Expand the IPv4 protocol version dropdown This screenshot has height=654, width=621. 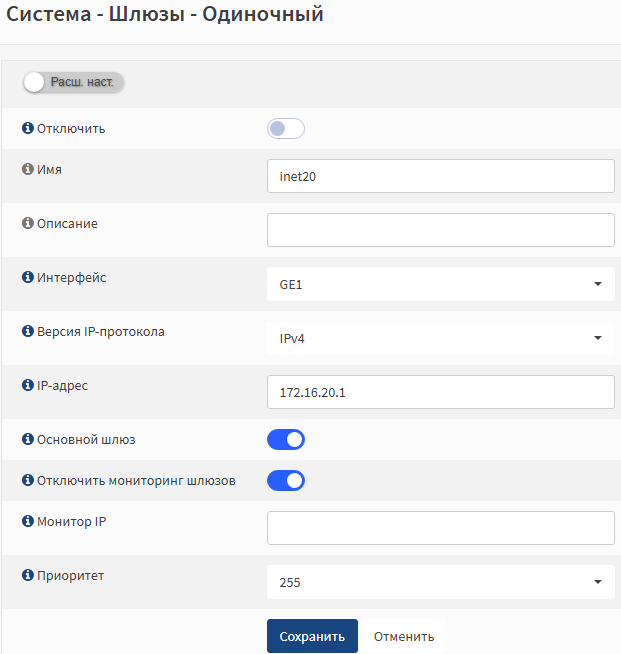point(440,338)
